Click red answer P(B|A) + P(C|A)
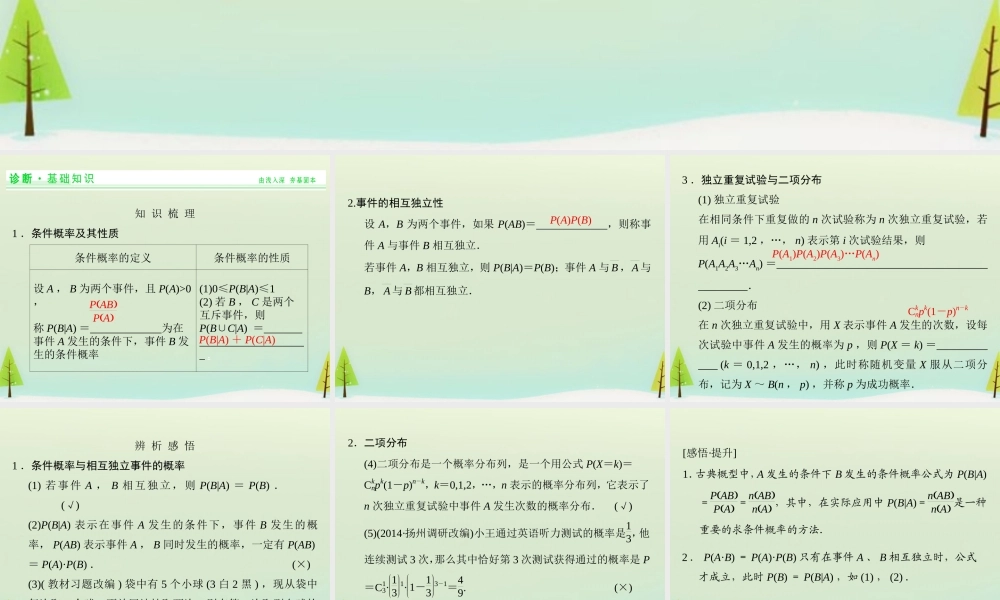Screen dimensions: 1000x600 pyautogui.click(x=237, y=340)
